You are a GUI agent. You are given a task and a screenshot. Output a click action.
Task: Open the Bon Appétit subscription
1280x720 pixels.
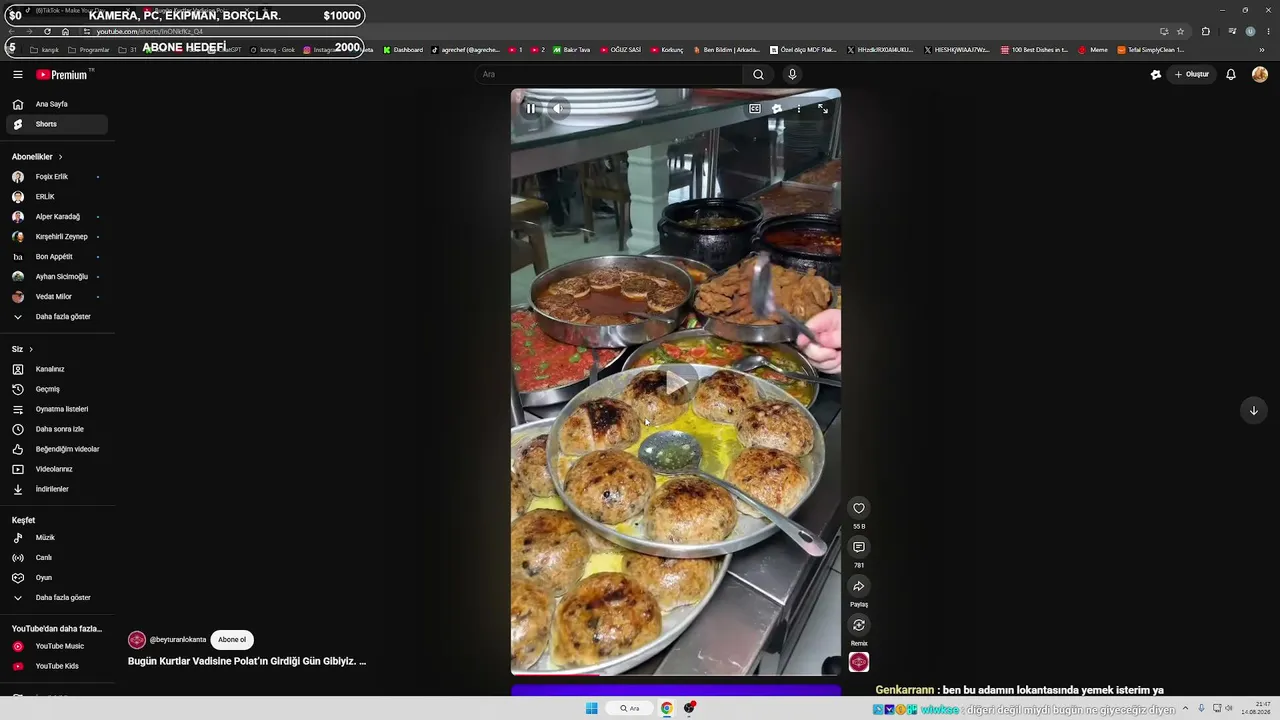(57, 257)
